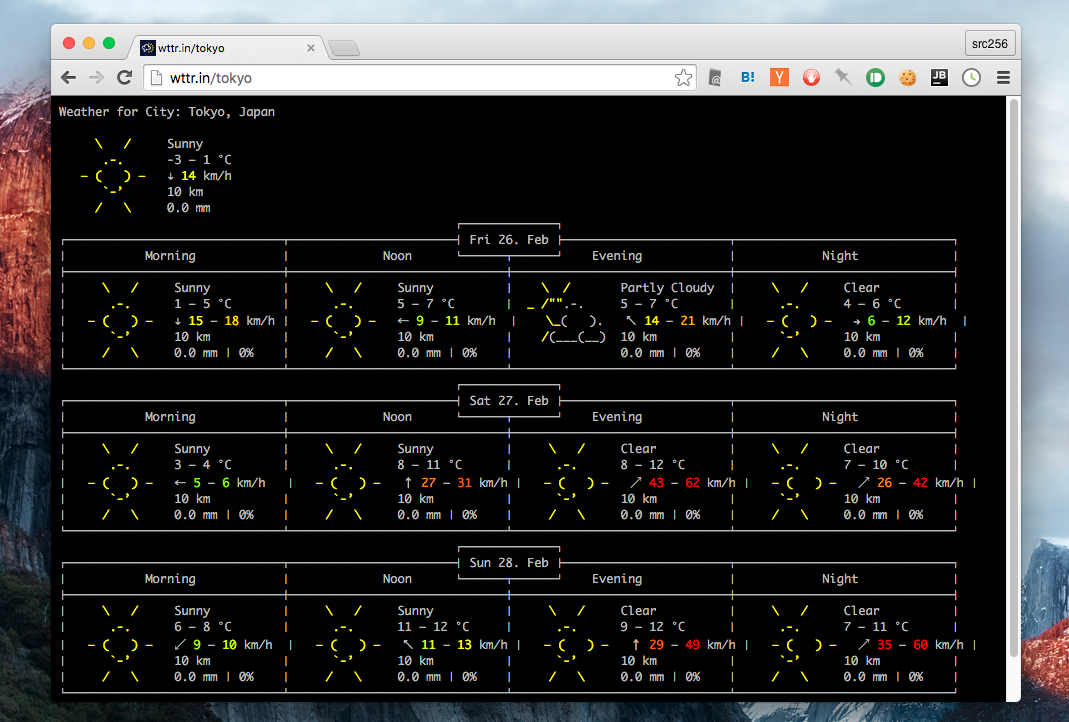Click the vertical page scrollbar
Image resolution: width=1069 pixels, height=722 pixels.
[1012, 380]
